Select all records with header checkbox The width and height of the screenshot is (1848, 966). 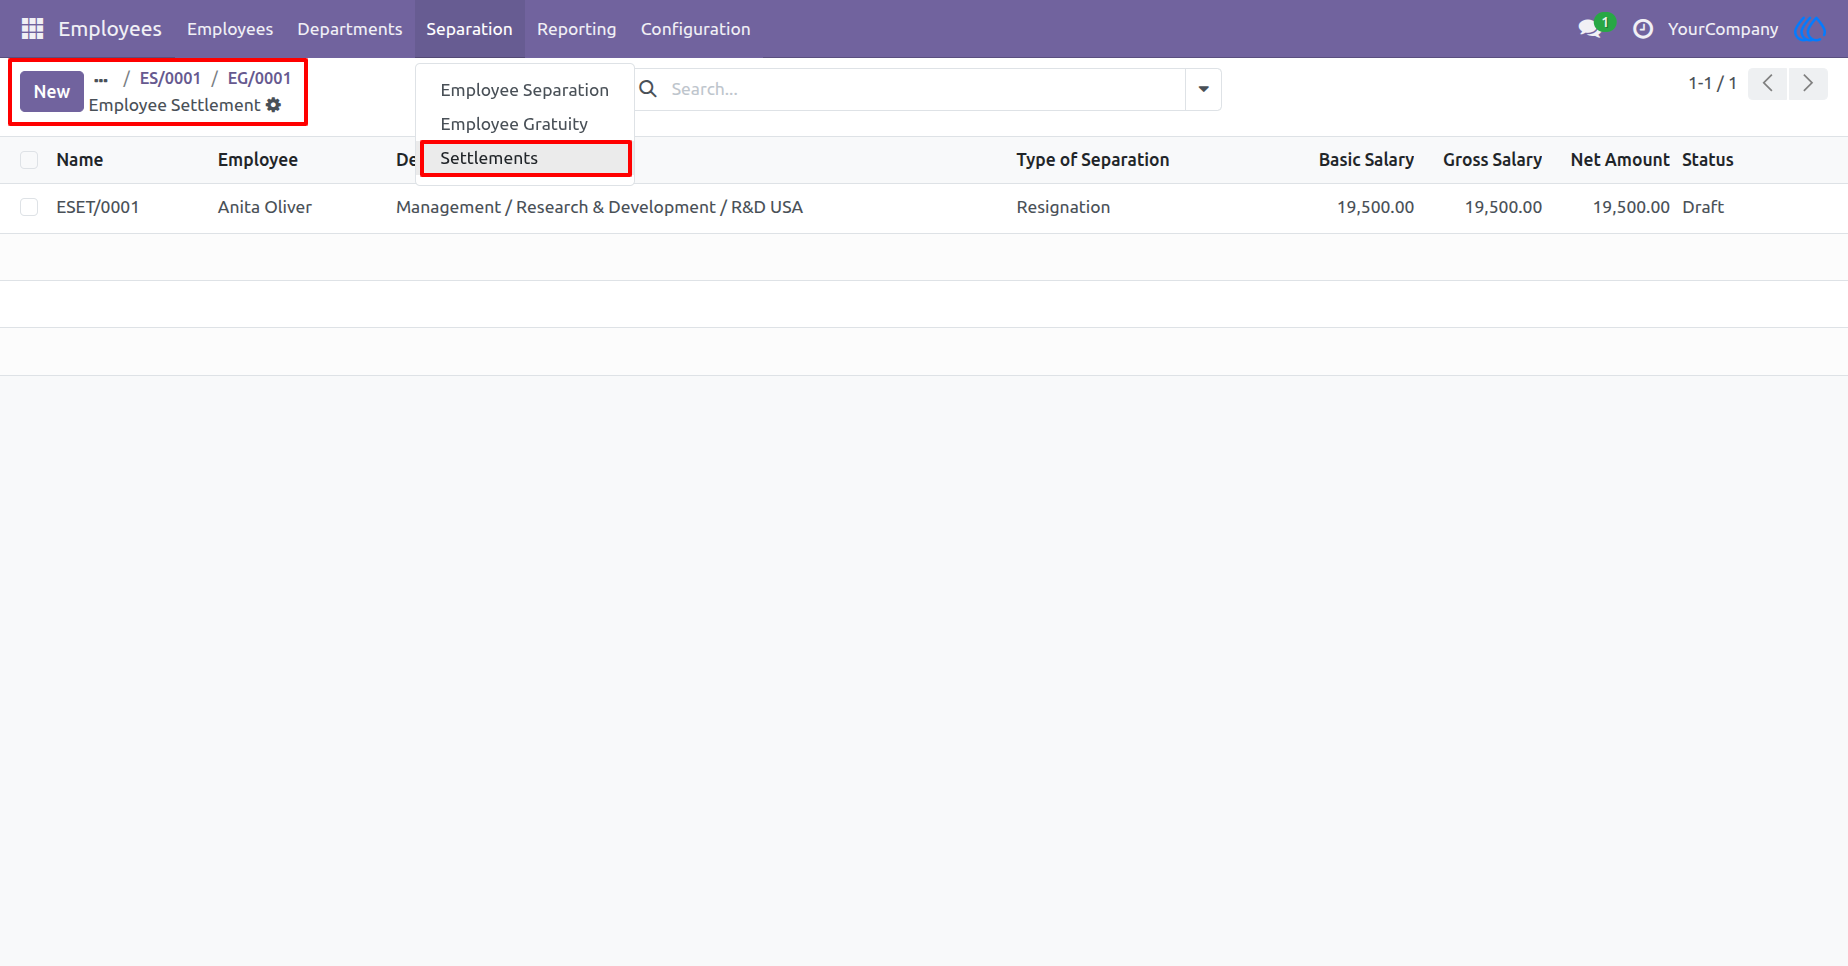point(29,160)
